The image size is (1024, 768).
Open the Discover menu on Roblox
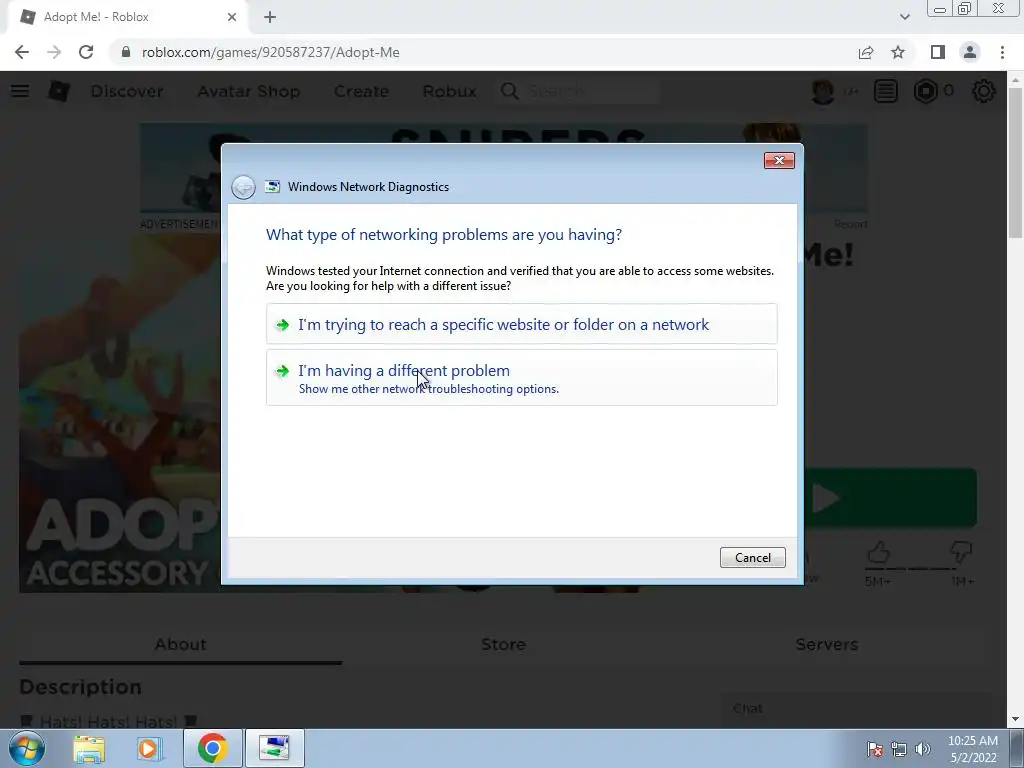(127, 91)
